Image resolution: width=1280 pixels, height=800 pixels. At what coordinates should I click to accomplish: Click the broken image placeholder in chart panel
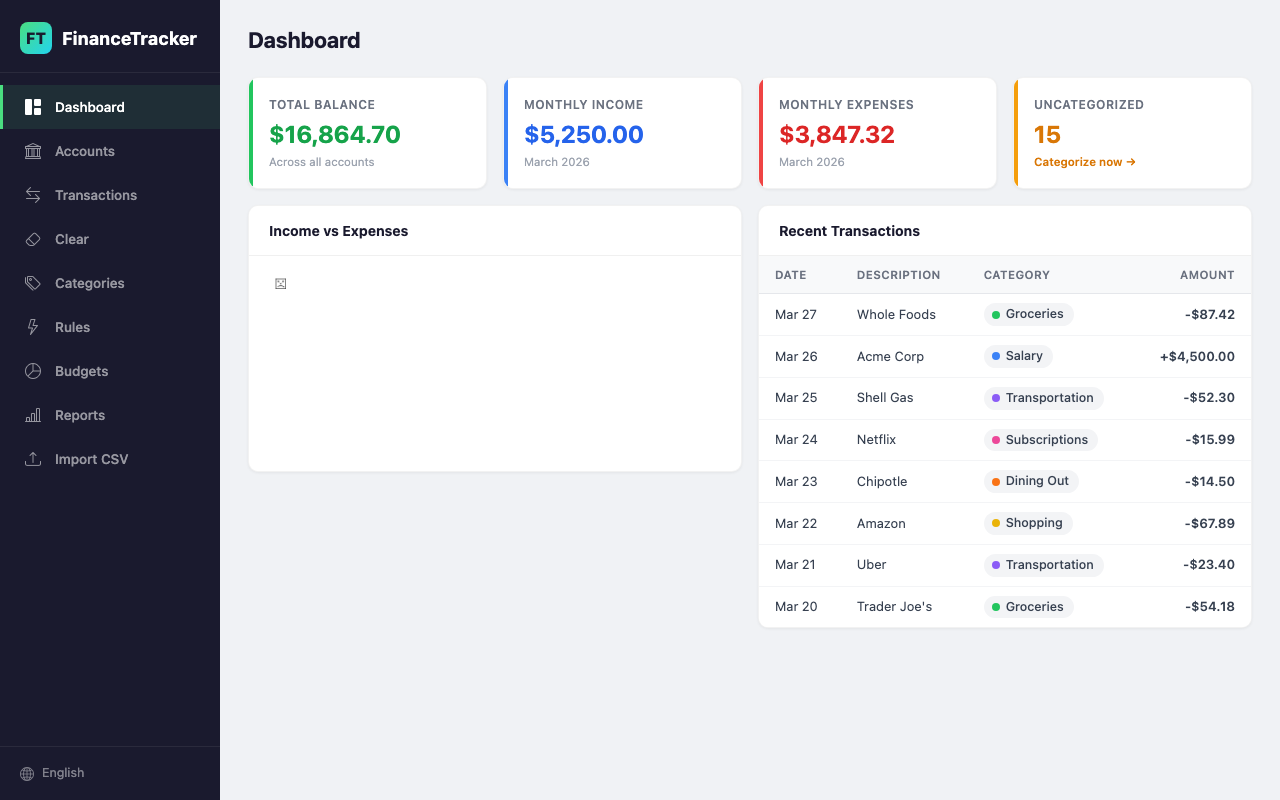point(280,283)
